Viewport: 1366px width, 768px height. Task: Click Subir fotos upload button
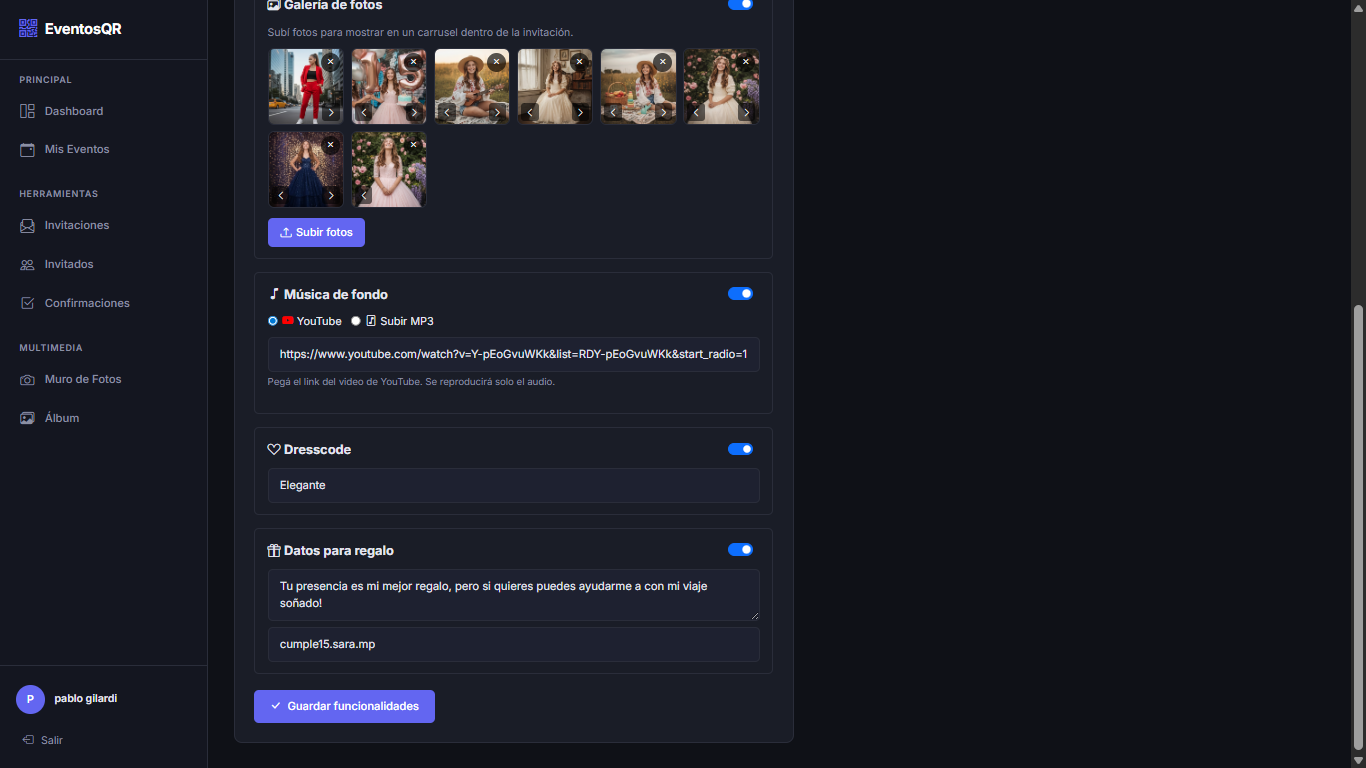coord(316,232)
